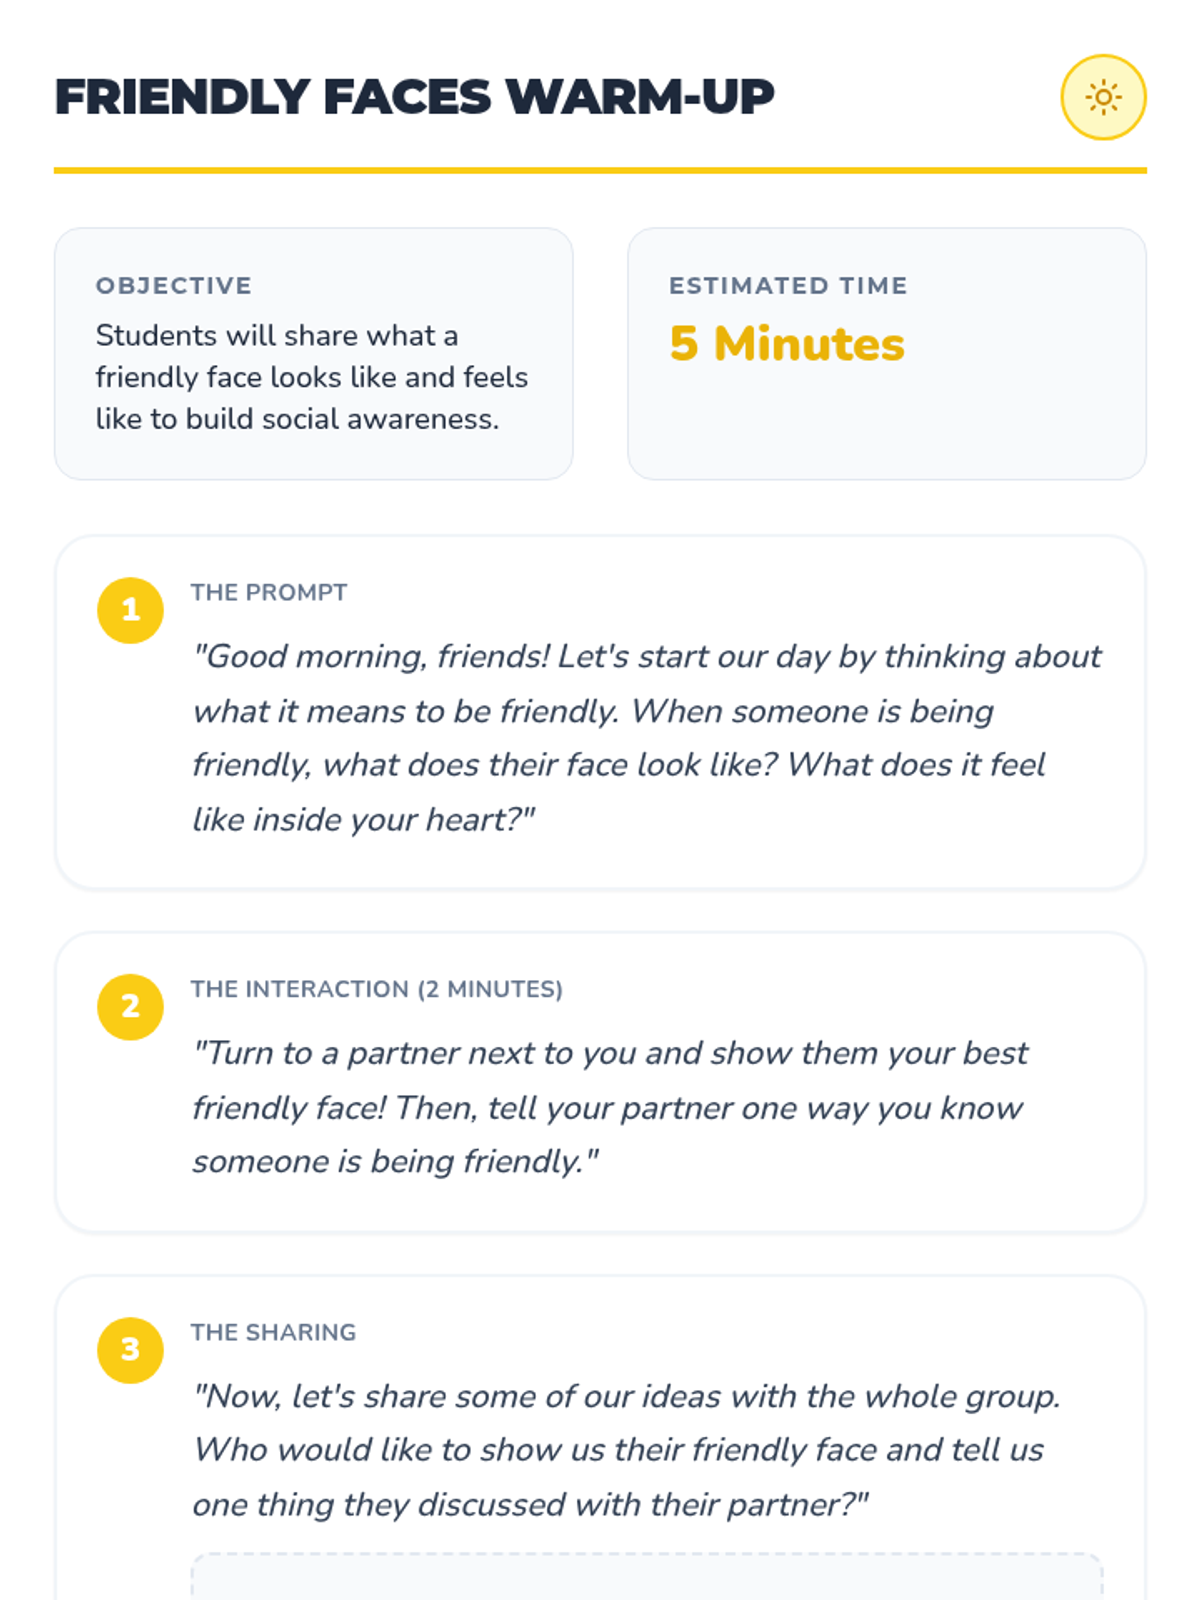Click the objective description text

[x=312, y=377]
